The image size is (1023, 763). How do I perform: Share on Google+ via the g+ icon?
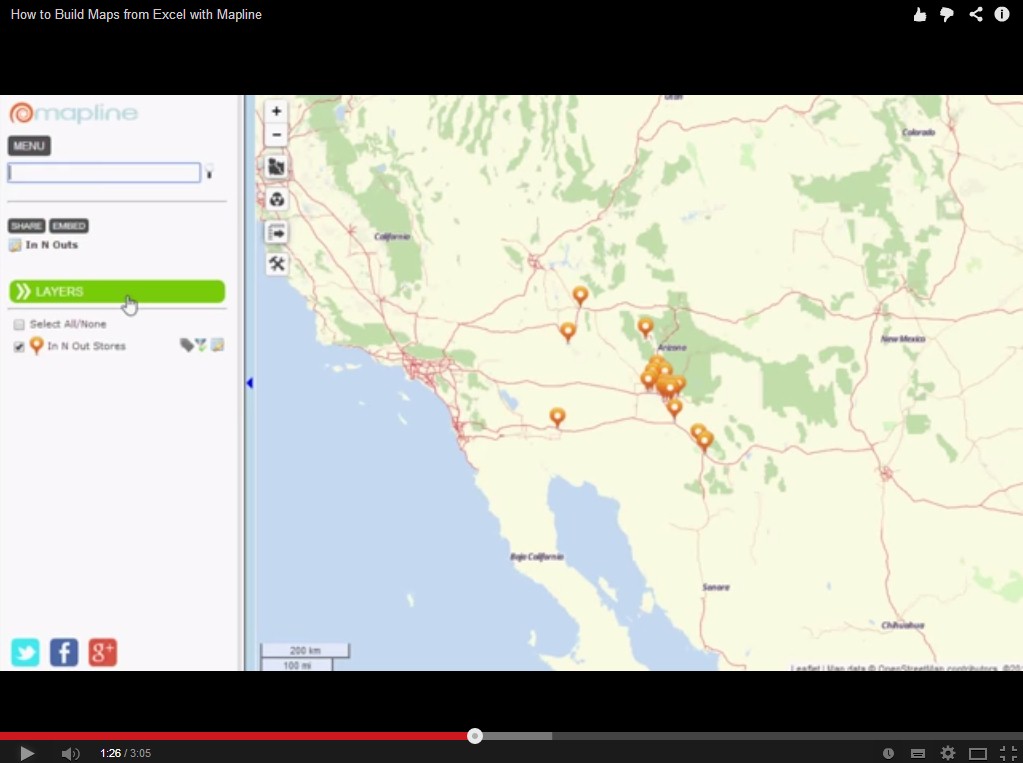[x=102, y=652]
